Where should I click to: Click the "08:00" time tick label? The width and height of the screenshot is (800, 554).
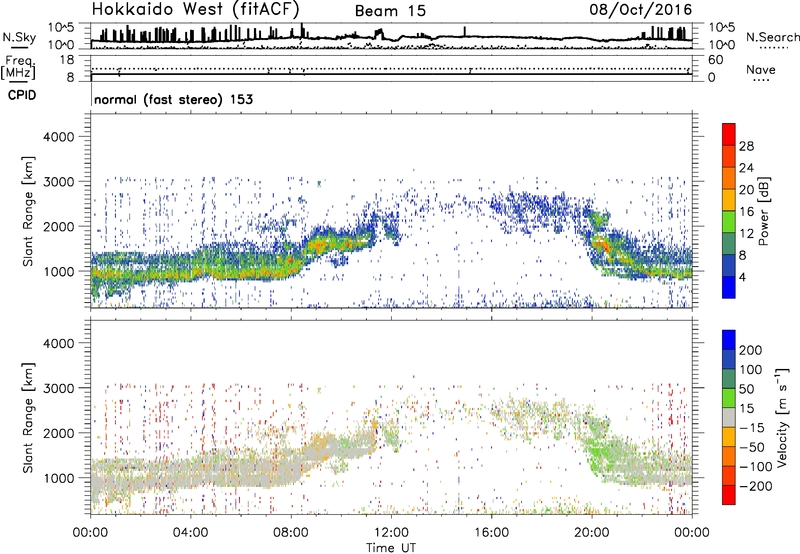291,533
